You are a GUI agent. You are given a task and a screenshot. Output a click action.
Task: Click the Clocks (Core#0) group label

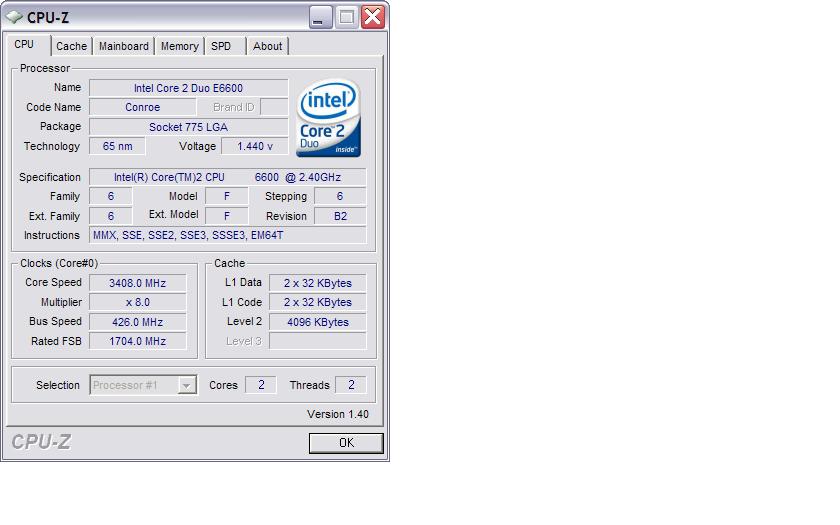(x=59, y=264)
